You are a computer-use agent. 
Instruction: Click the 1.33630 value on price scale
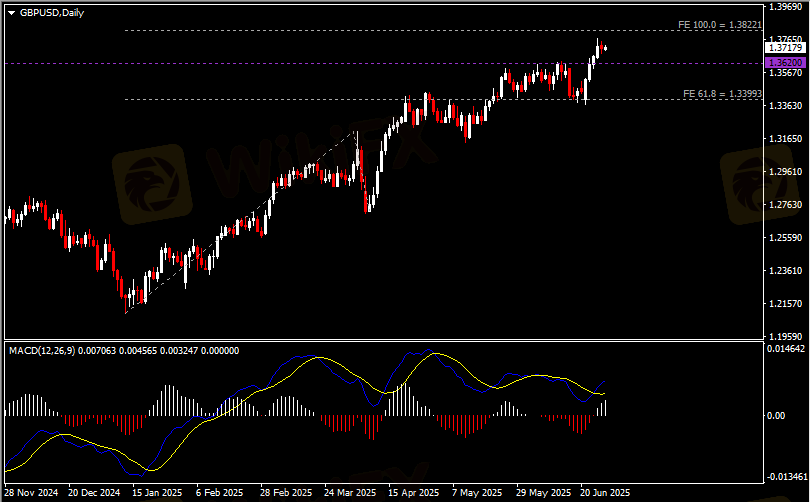785,106
